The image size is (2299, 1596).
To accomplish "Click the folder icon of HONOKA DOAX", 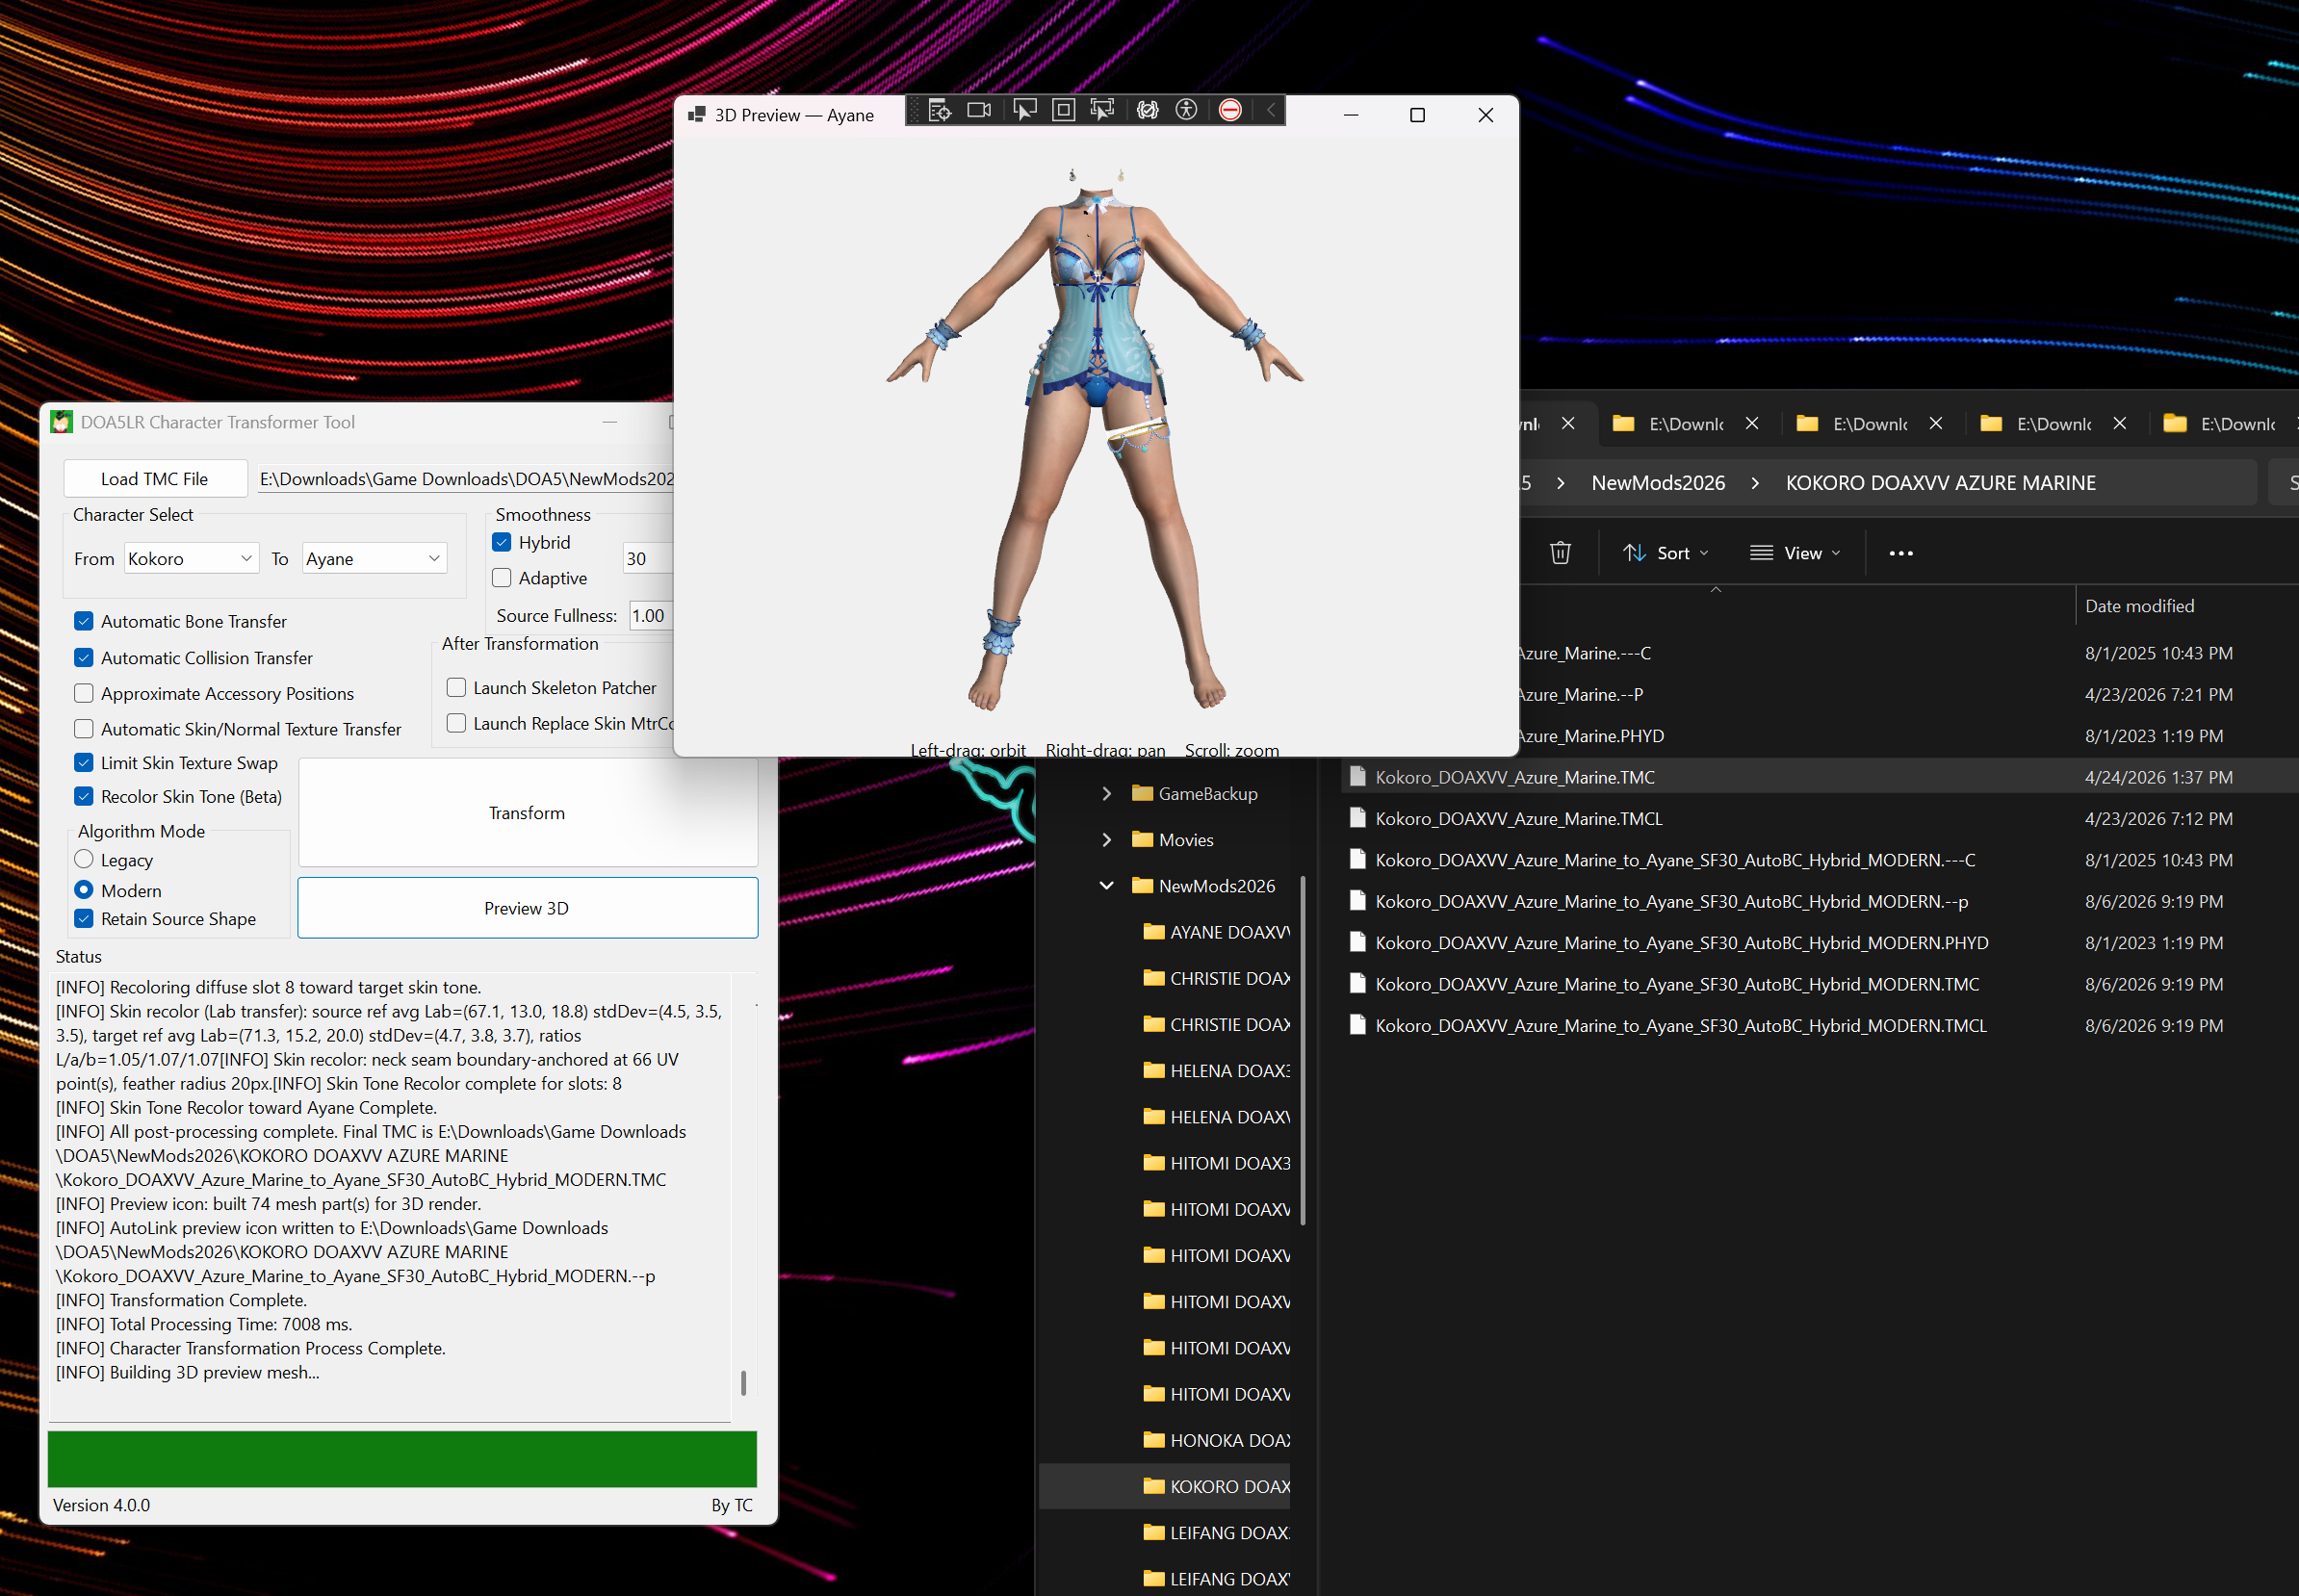I will [1154, 1440].
